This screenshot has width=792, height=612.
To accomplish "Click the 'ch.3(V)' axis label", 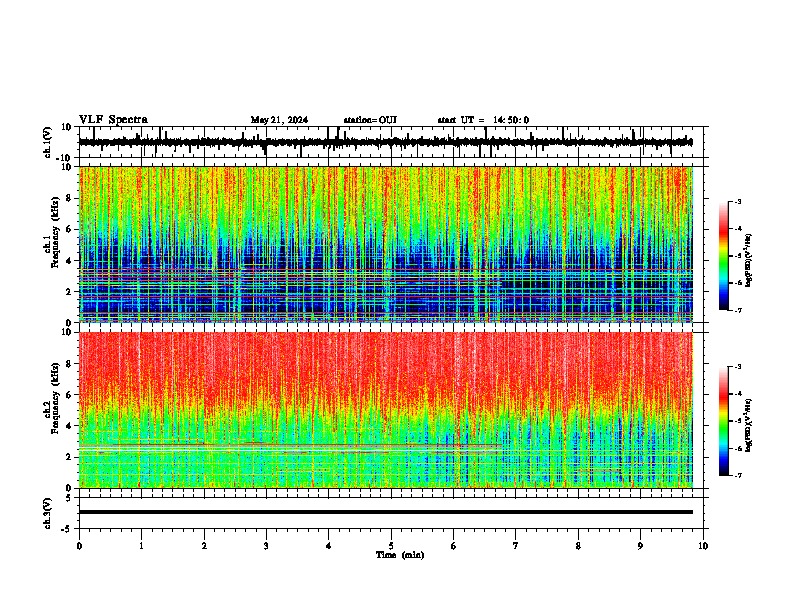I will (48, 513).
